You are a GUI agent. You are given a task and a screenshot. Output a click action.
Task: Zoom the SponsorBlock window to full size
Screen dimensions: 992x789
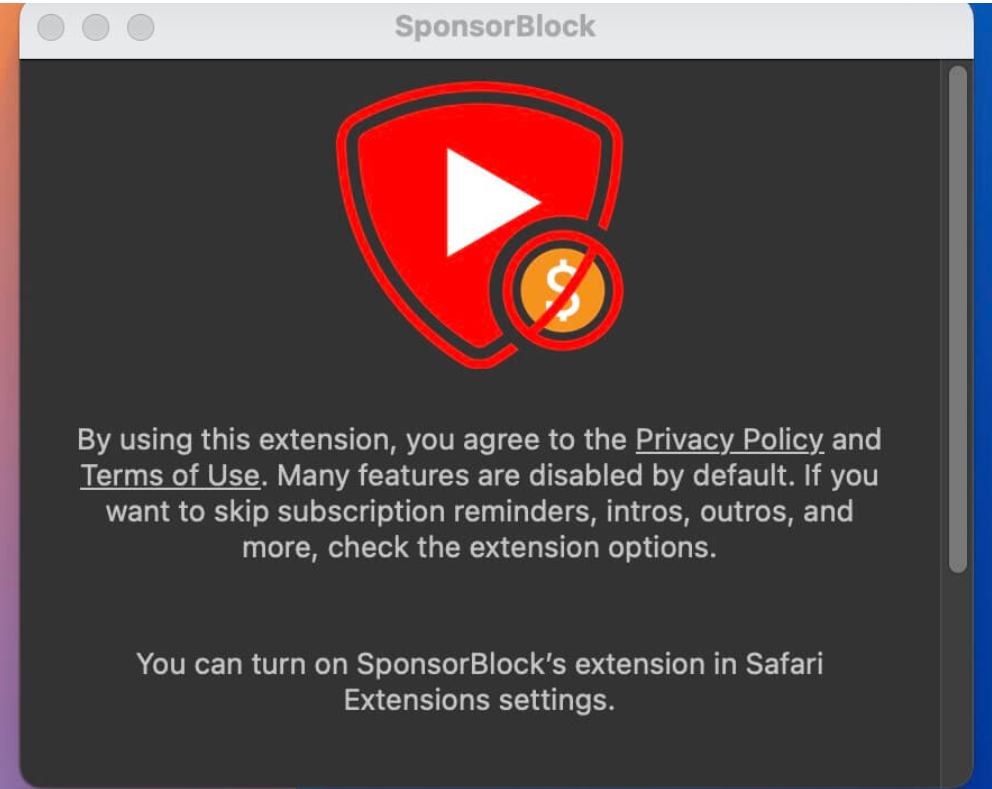coord(140,28)
